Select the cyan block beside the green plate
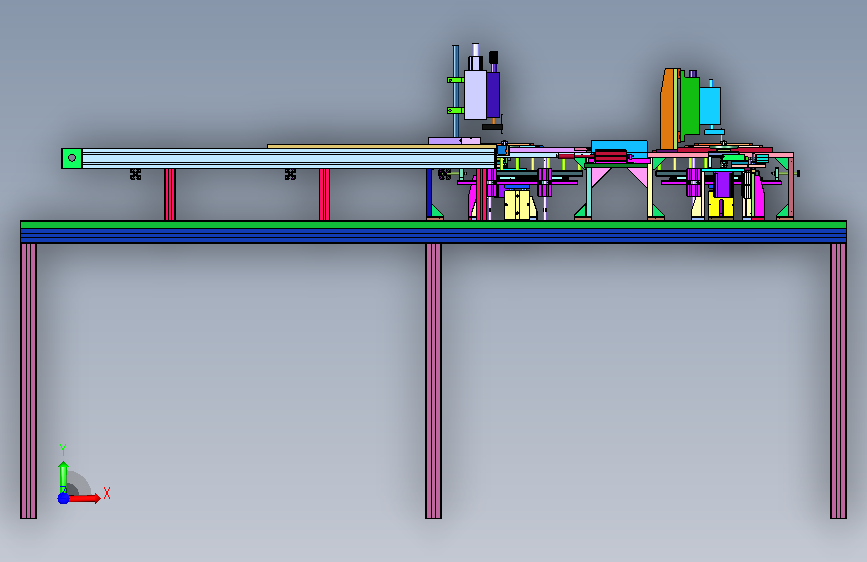 click(x=711, y=106)
